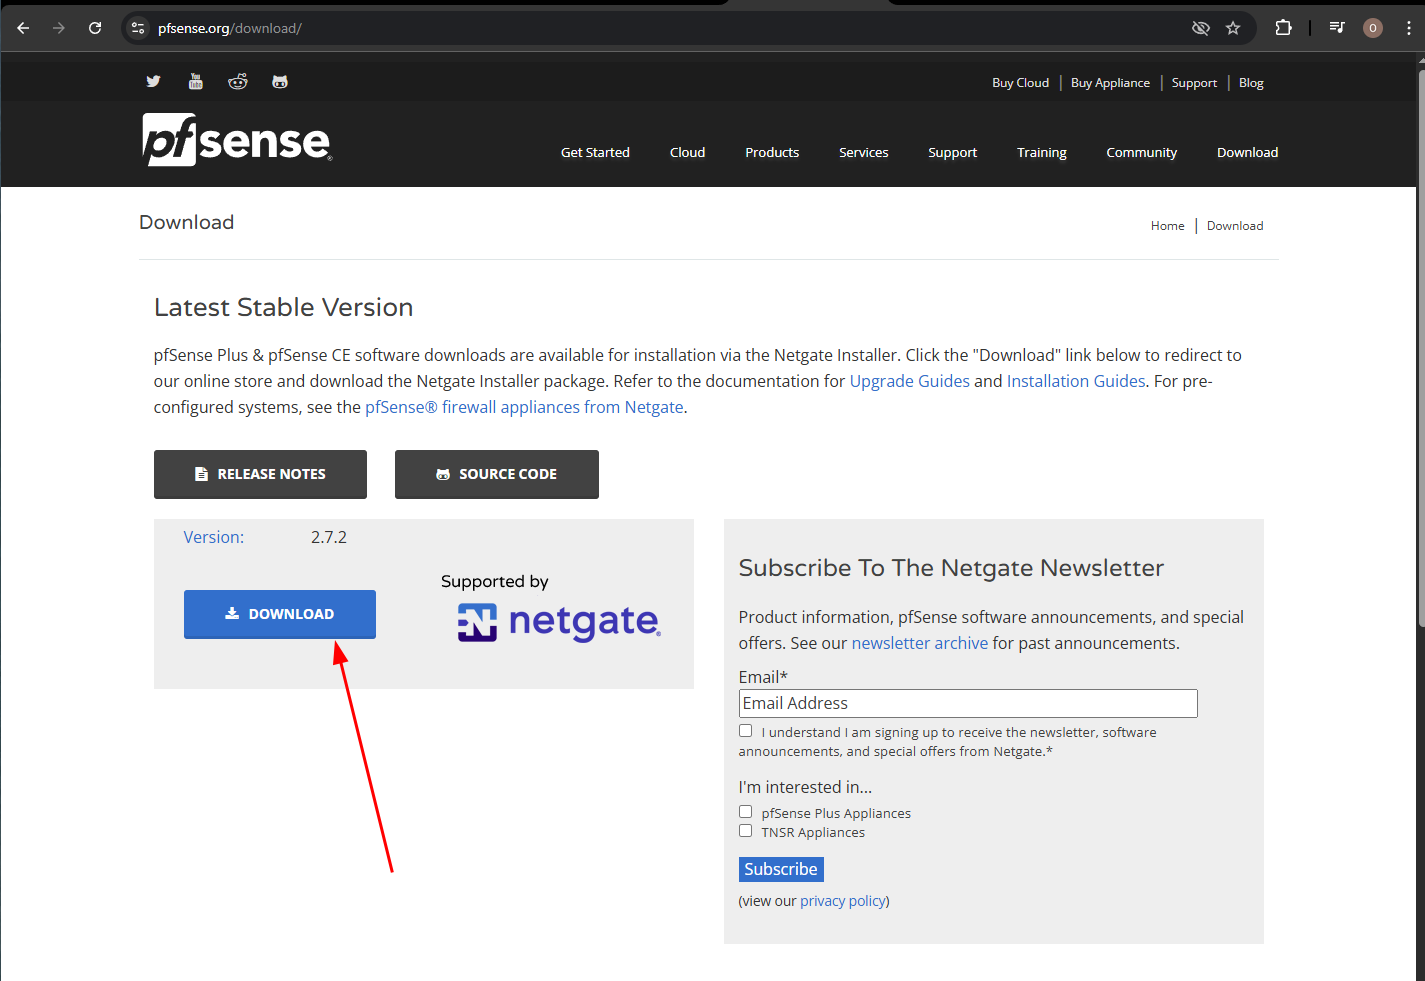Open the browser extensions puzzle icon

coord(1283,28)
